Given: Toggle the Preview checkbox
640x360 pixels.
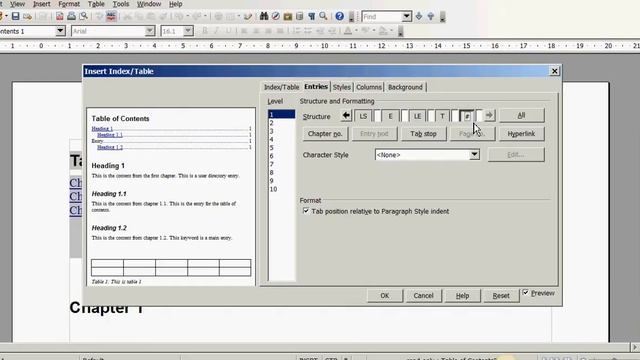Looking at the screenshot, I should [x=526, y=293].
